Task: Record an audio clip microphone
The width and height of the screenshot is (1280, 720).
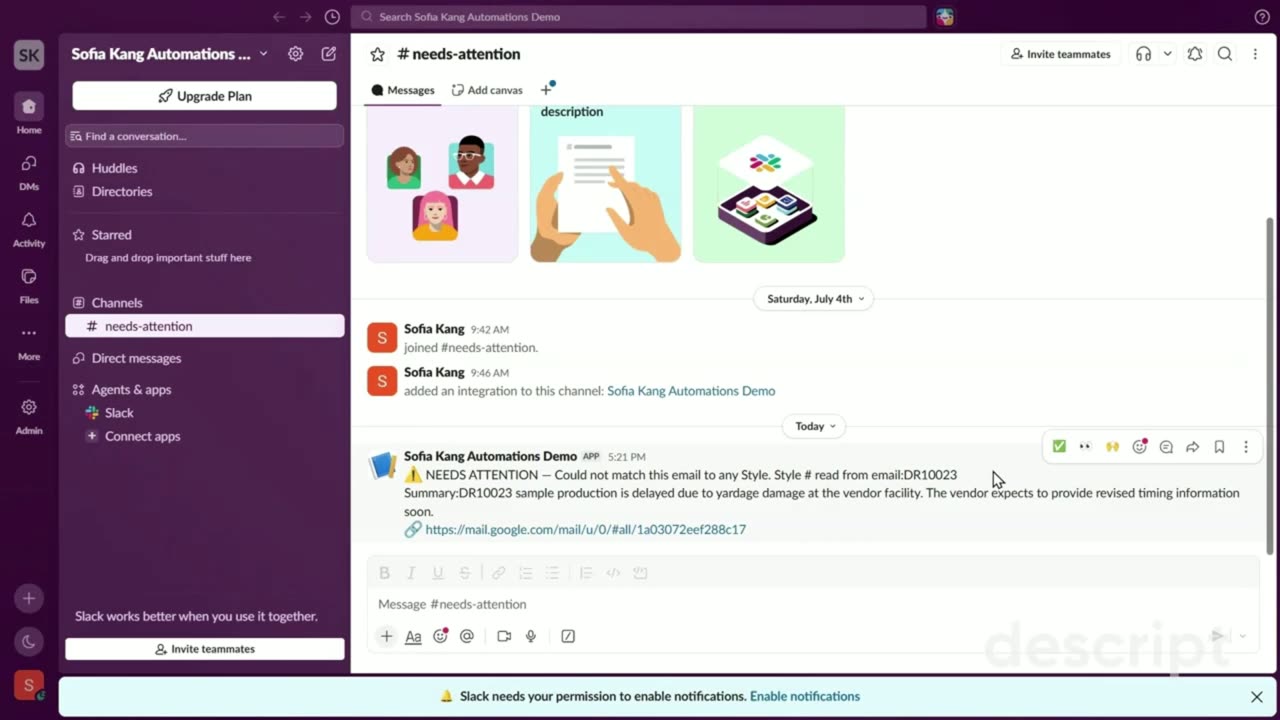Action: 531,636
